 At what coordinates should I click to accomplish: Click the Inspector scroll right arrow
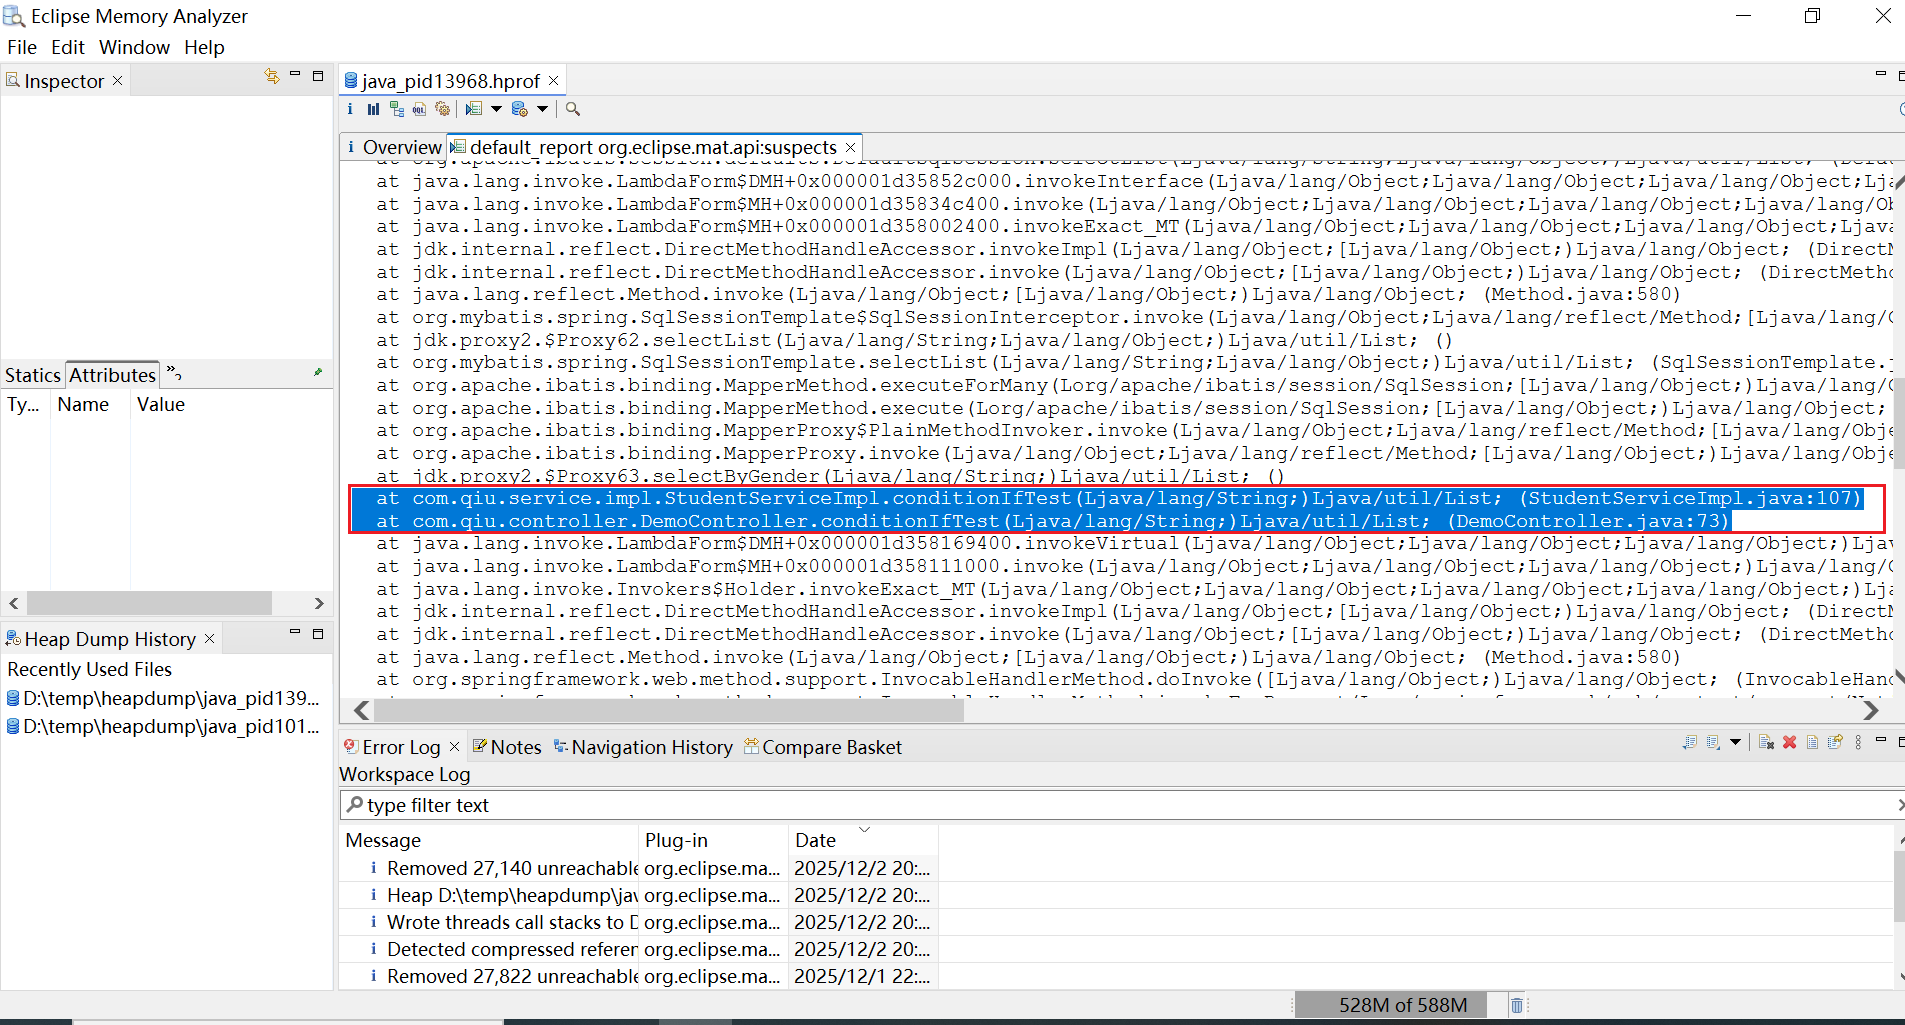(319, 603)
